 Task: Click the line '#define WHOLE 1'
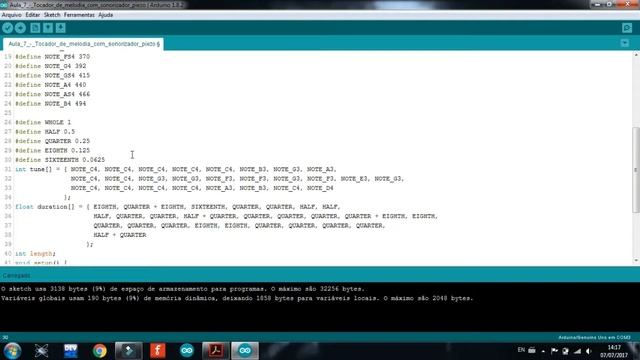point(43,122)
